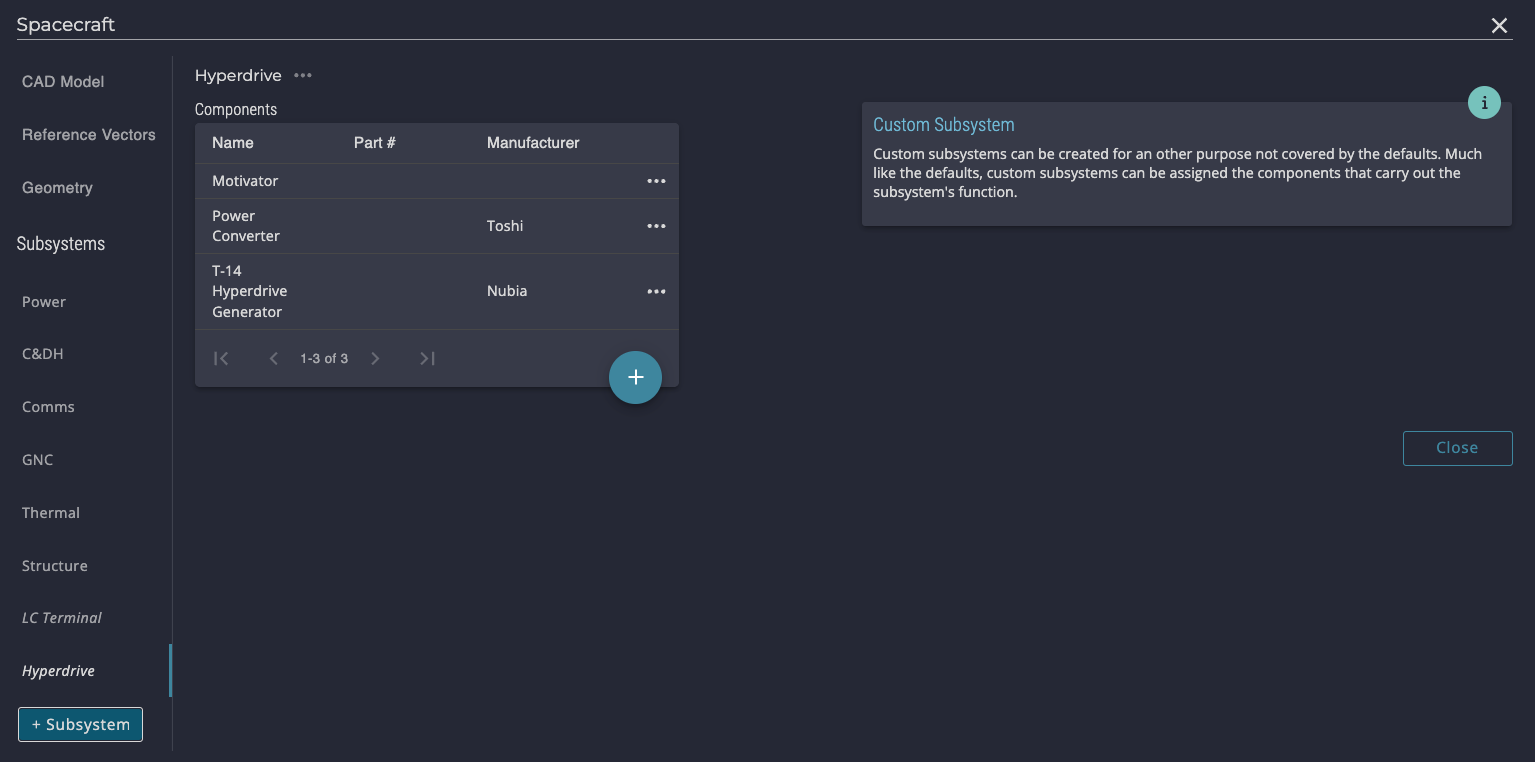Open the CAD Model section

point(63,82)
